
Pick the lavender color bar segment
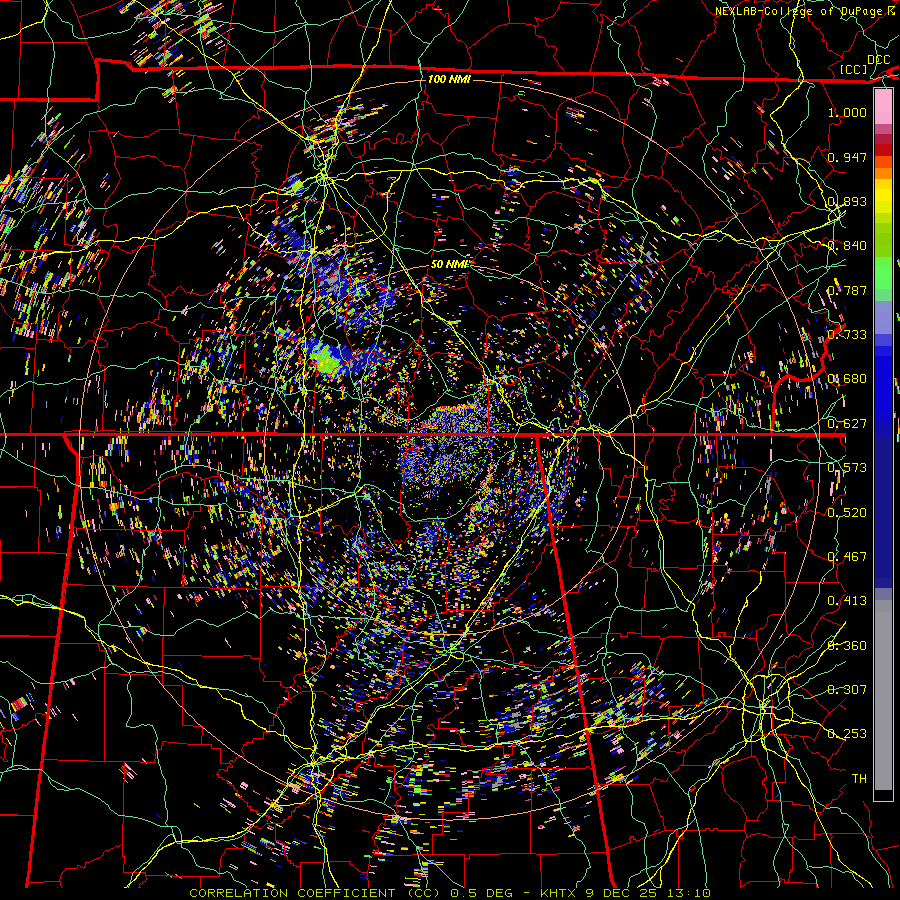883,317
